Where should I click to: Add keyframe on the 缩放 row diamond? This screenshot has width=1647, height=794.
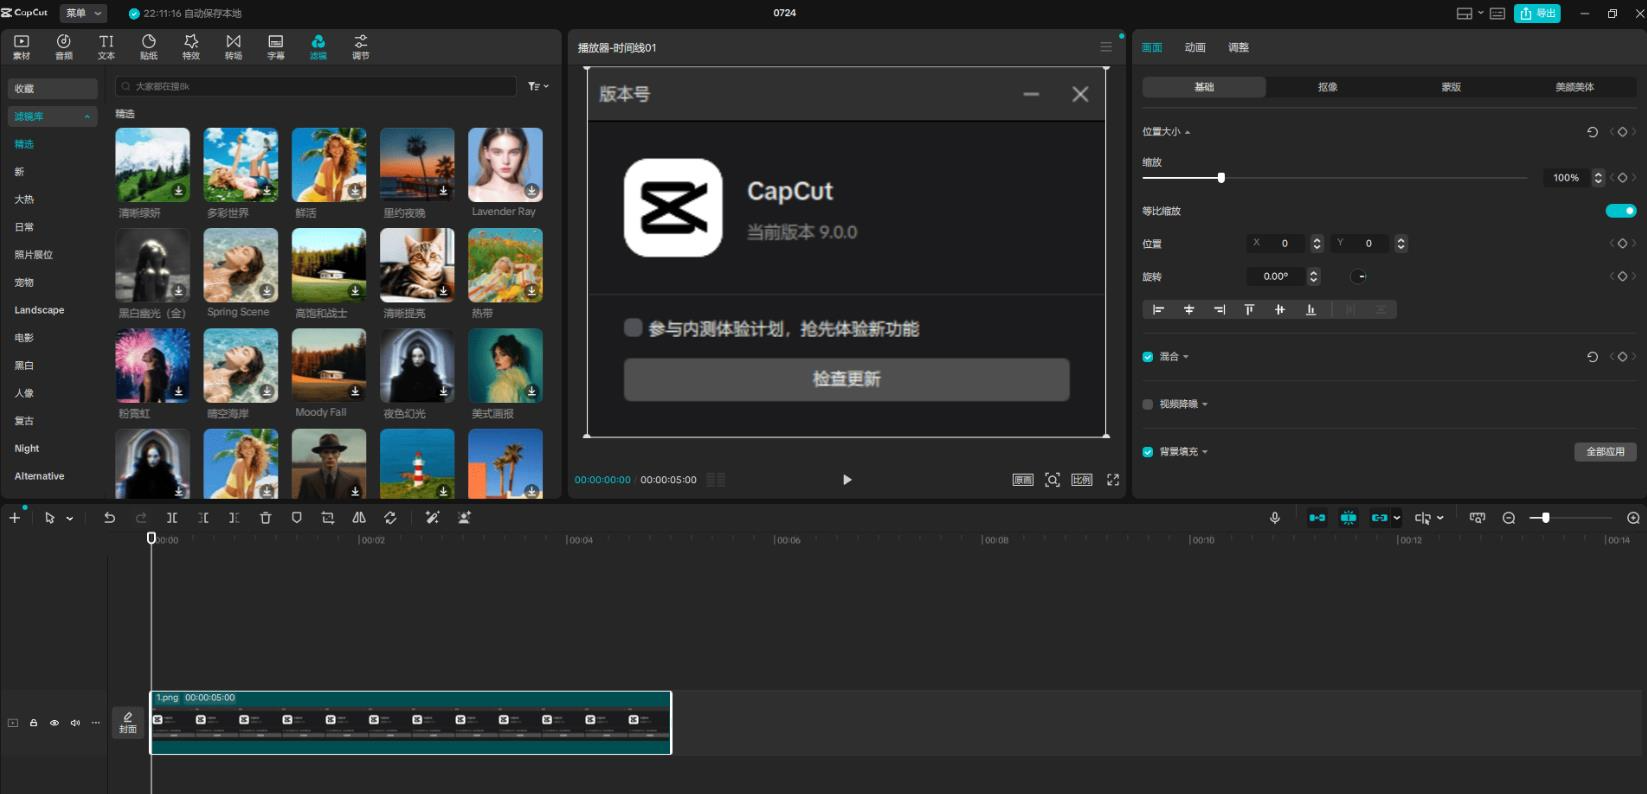pyautogui.click(x=1622, y=178)
